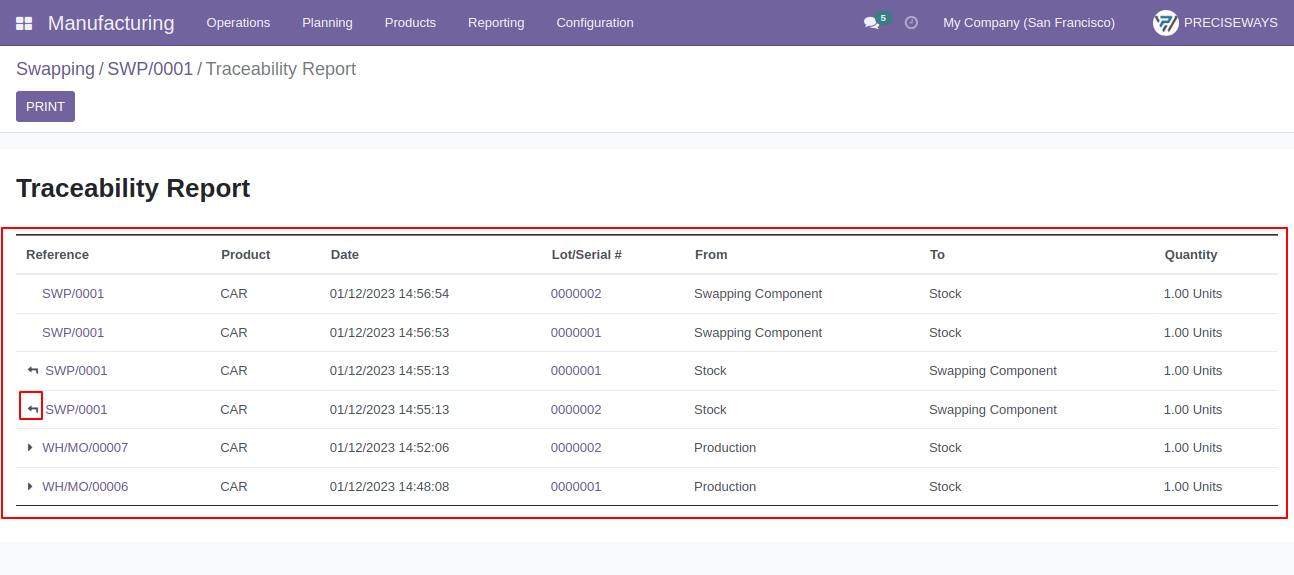1294x575 pixels.
Task: Click return arrow icon for lot 0000001
Action: click(33, 371)
